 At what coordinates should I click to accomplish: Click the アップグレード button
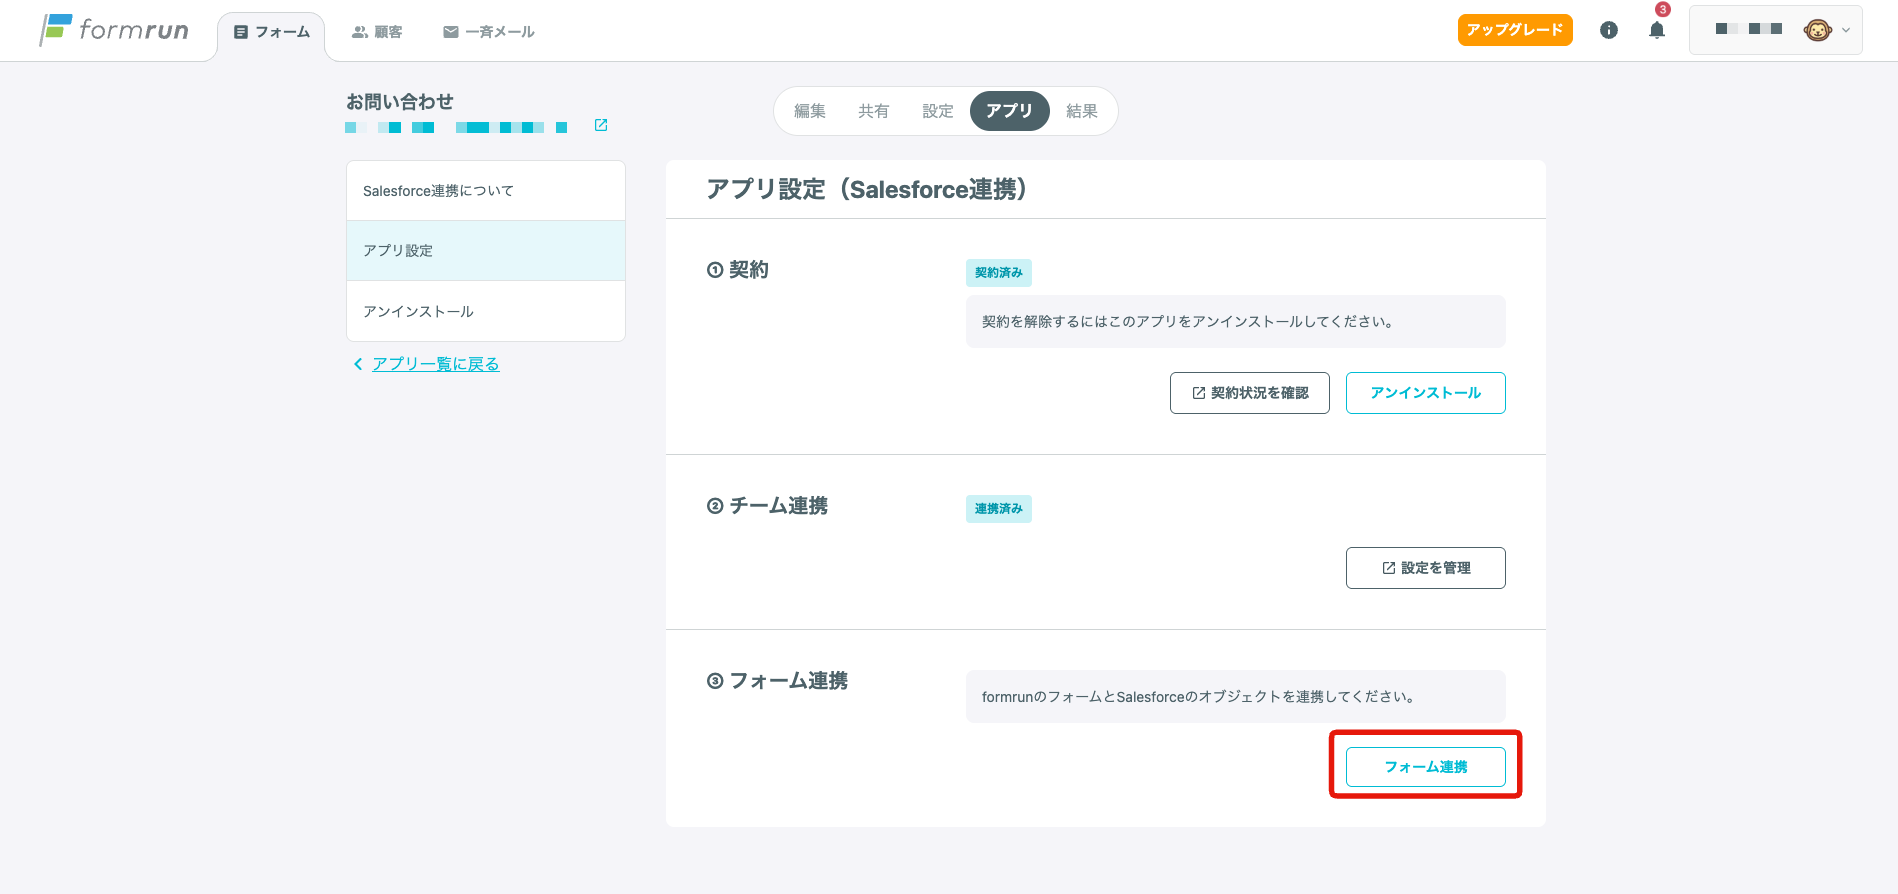point(1515,30)
